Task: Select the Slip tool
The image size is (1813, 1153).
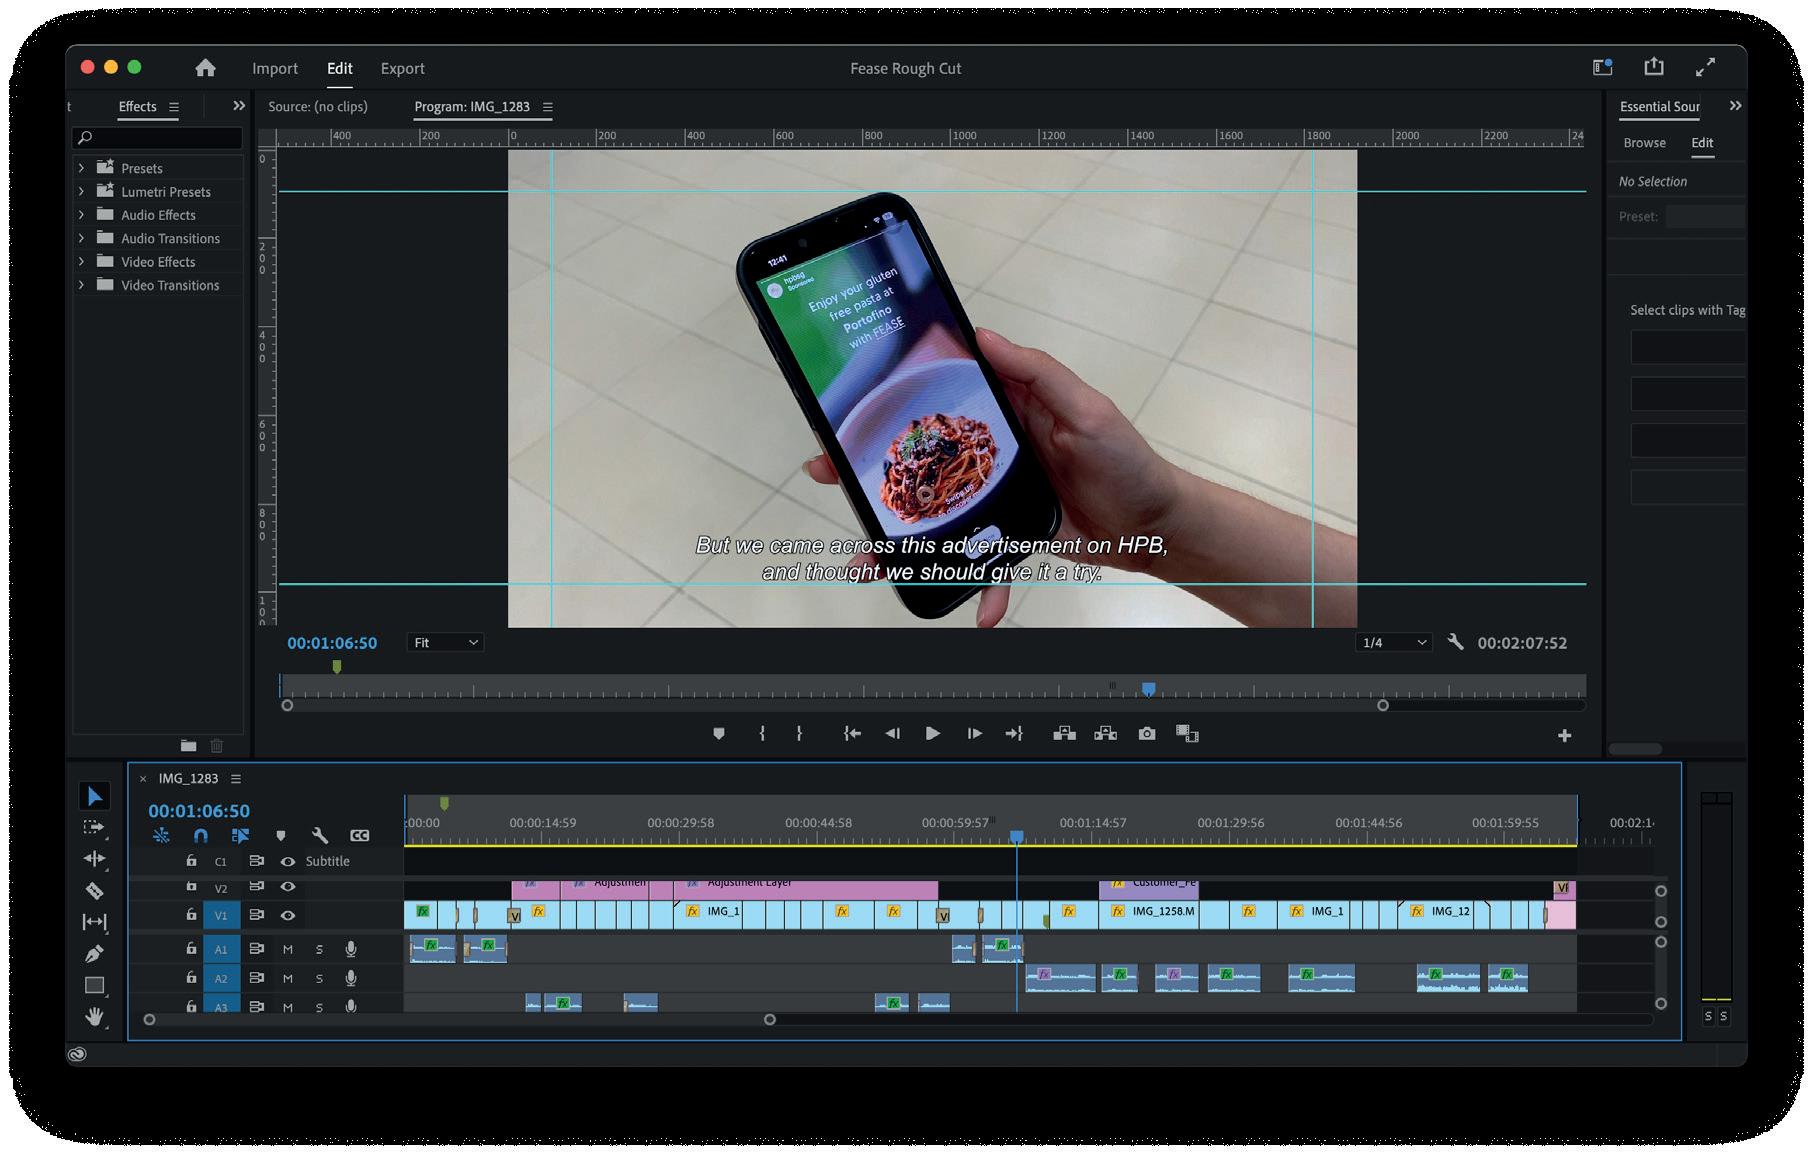Action: tap(94, 922)
